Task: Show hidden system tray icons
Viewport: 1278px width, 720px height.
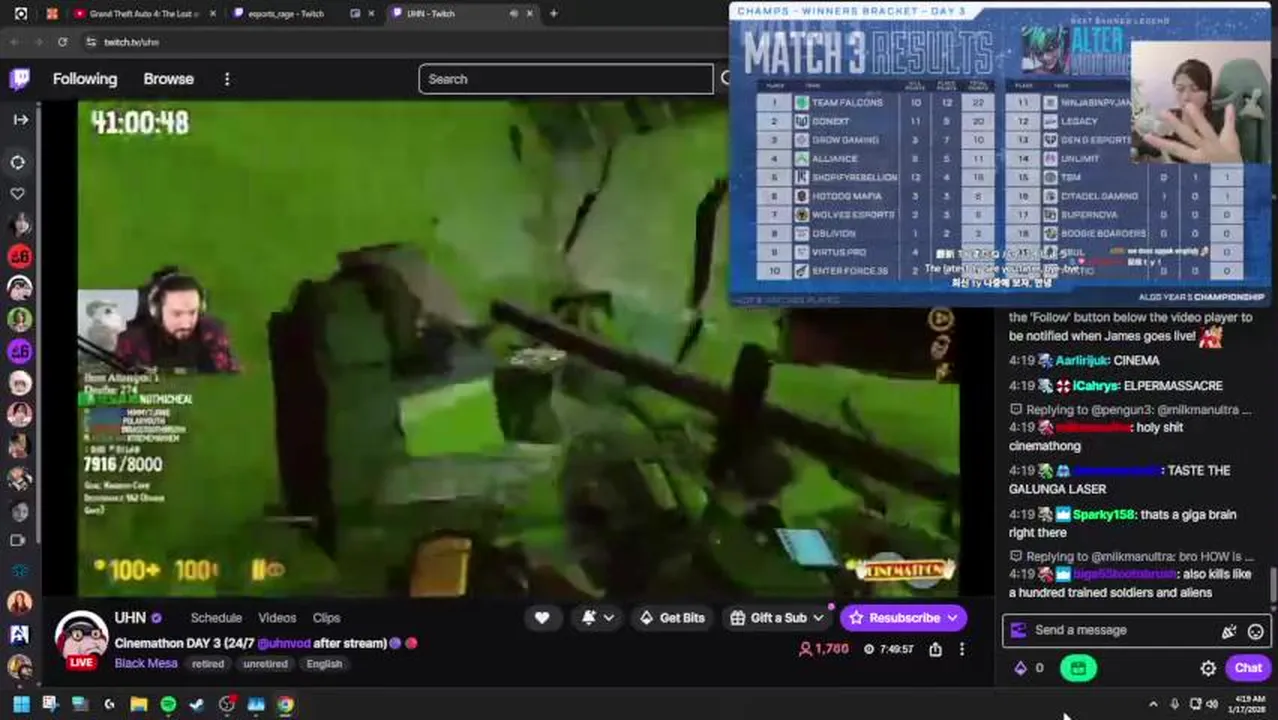Action: click(1153, 704)
